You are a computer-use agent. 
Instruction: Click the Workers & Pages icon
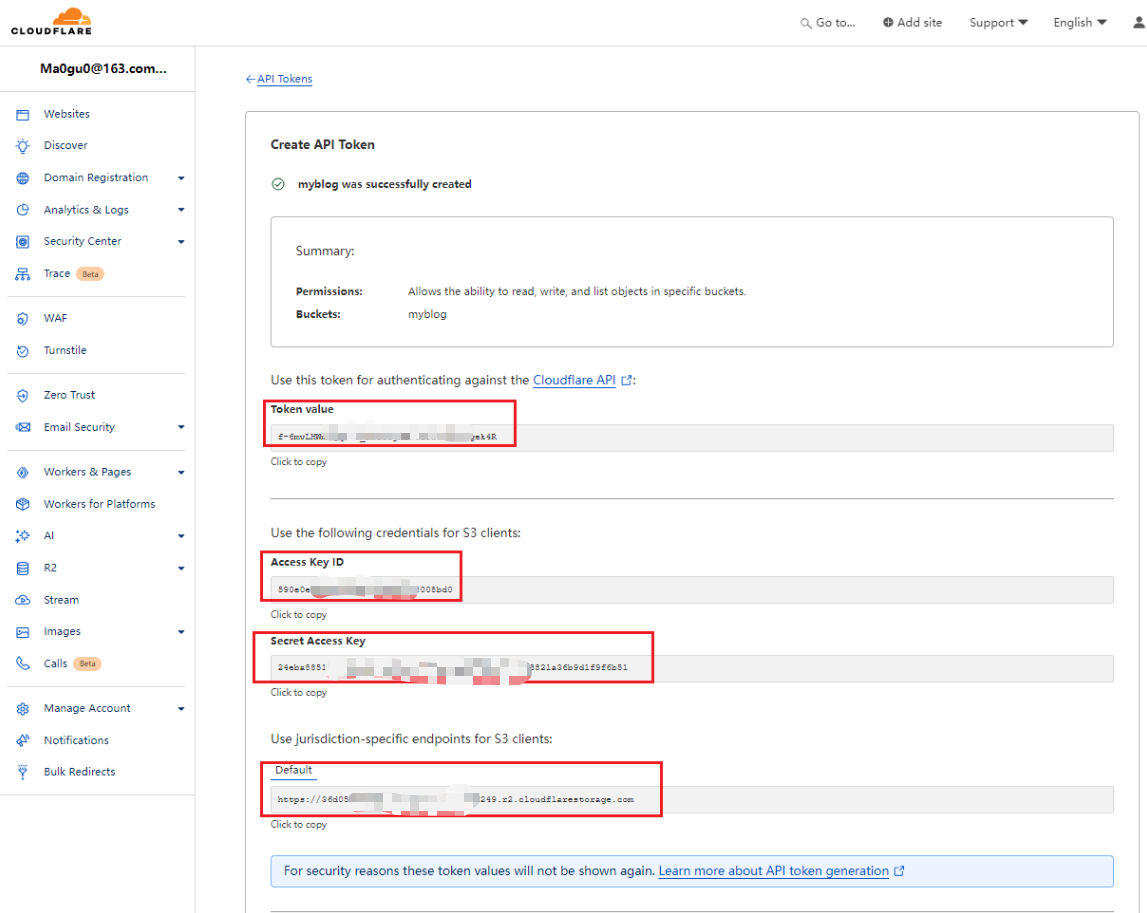(23, 473)
